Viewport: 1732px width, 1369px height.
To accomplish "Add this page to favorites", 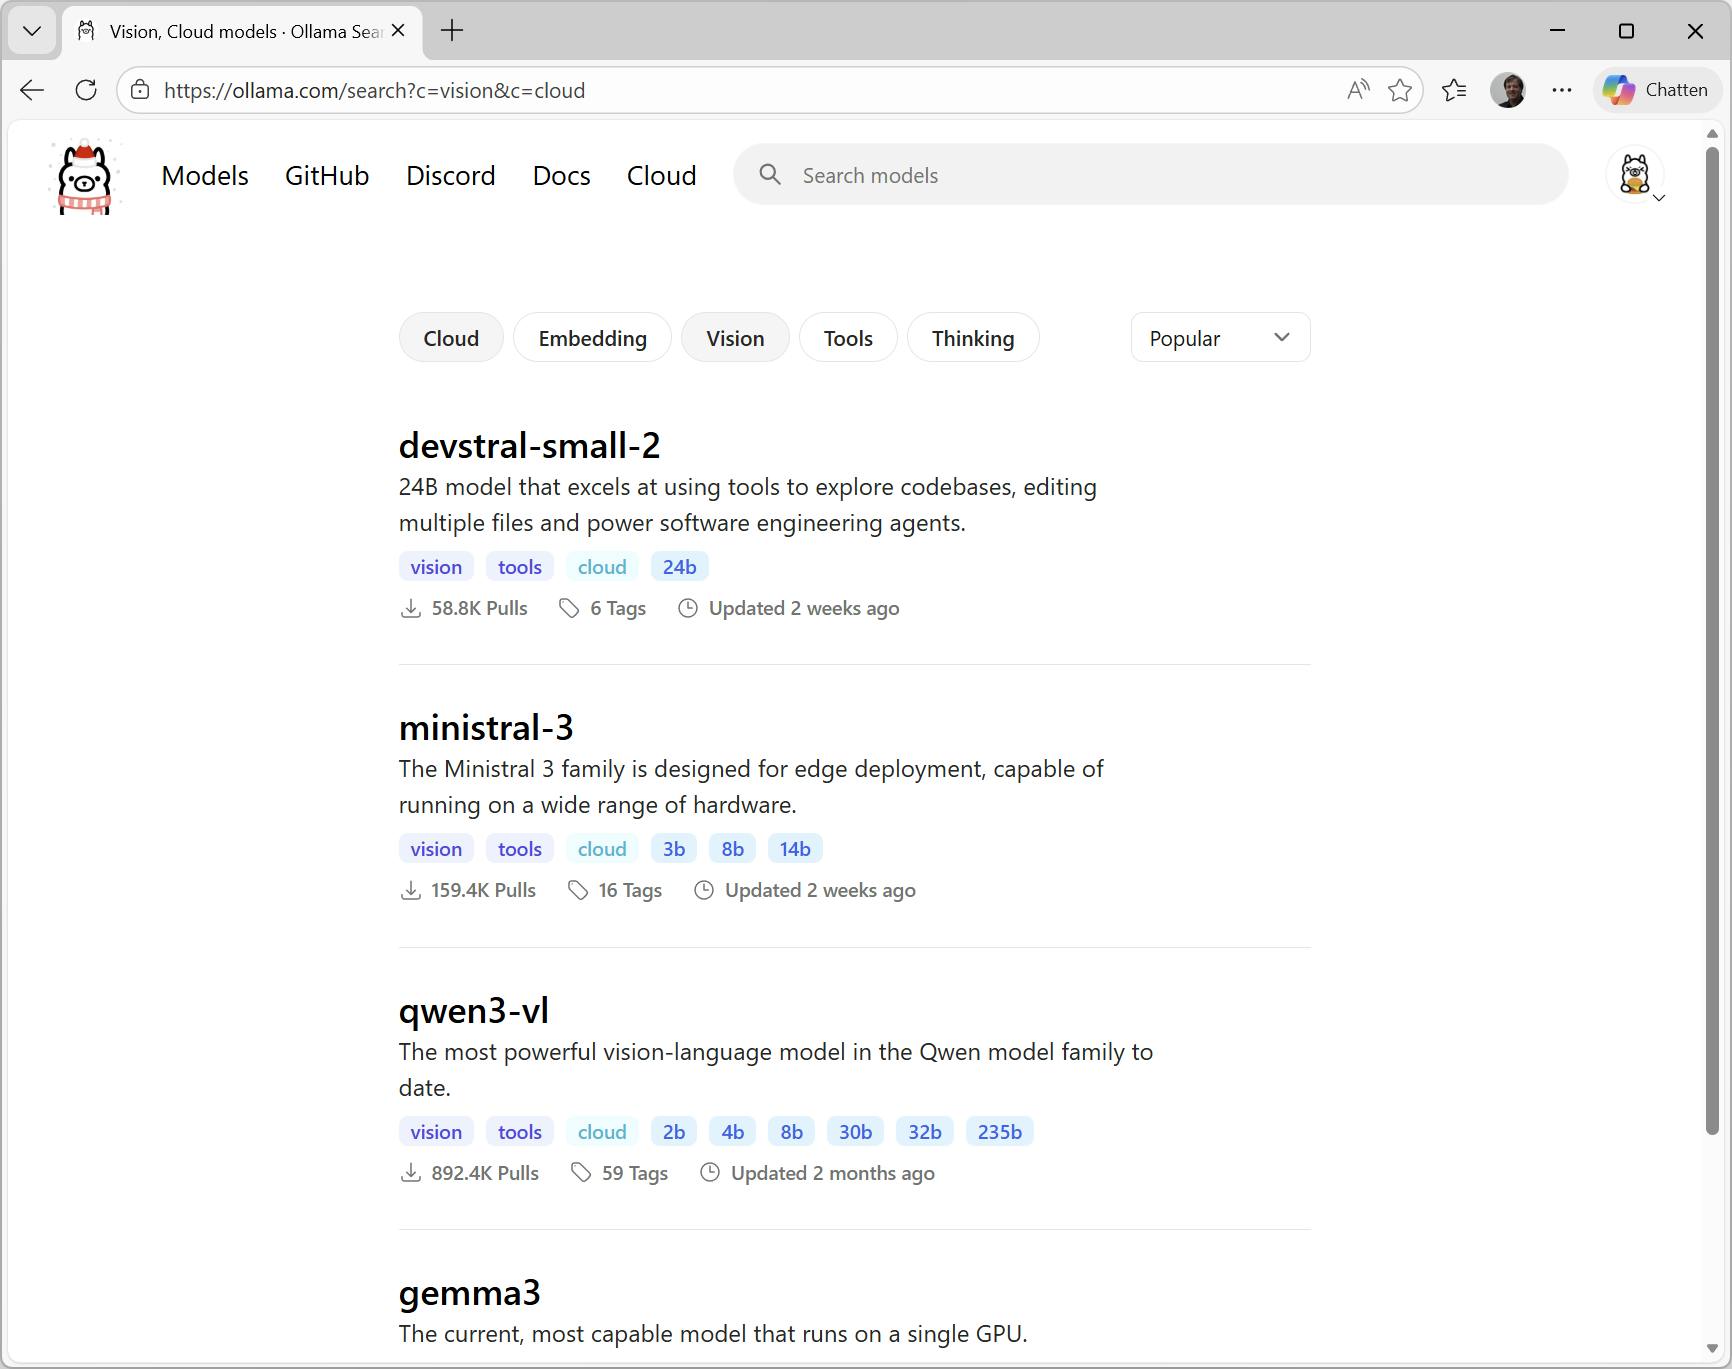I will tap(1400, 90).
